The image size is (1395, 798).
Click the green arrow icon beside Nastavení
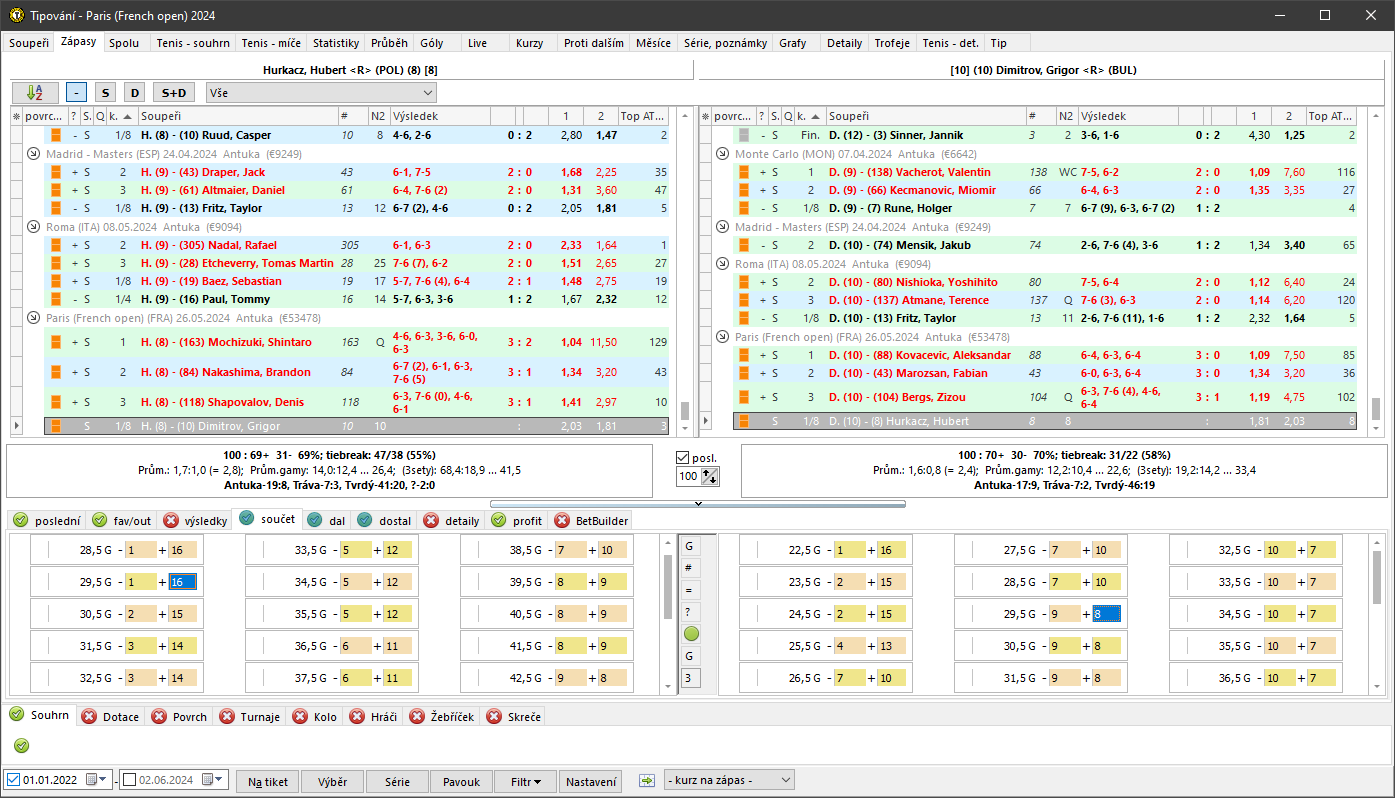[x=646, y=780]
